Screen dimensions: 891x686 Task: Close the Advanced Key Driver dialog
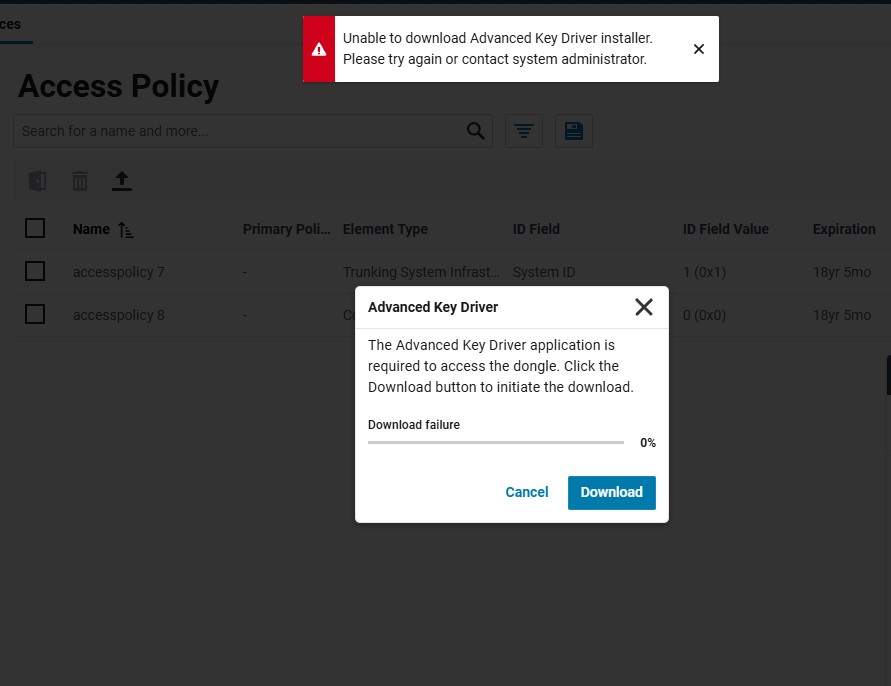click(x=643, y=307)
